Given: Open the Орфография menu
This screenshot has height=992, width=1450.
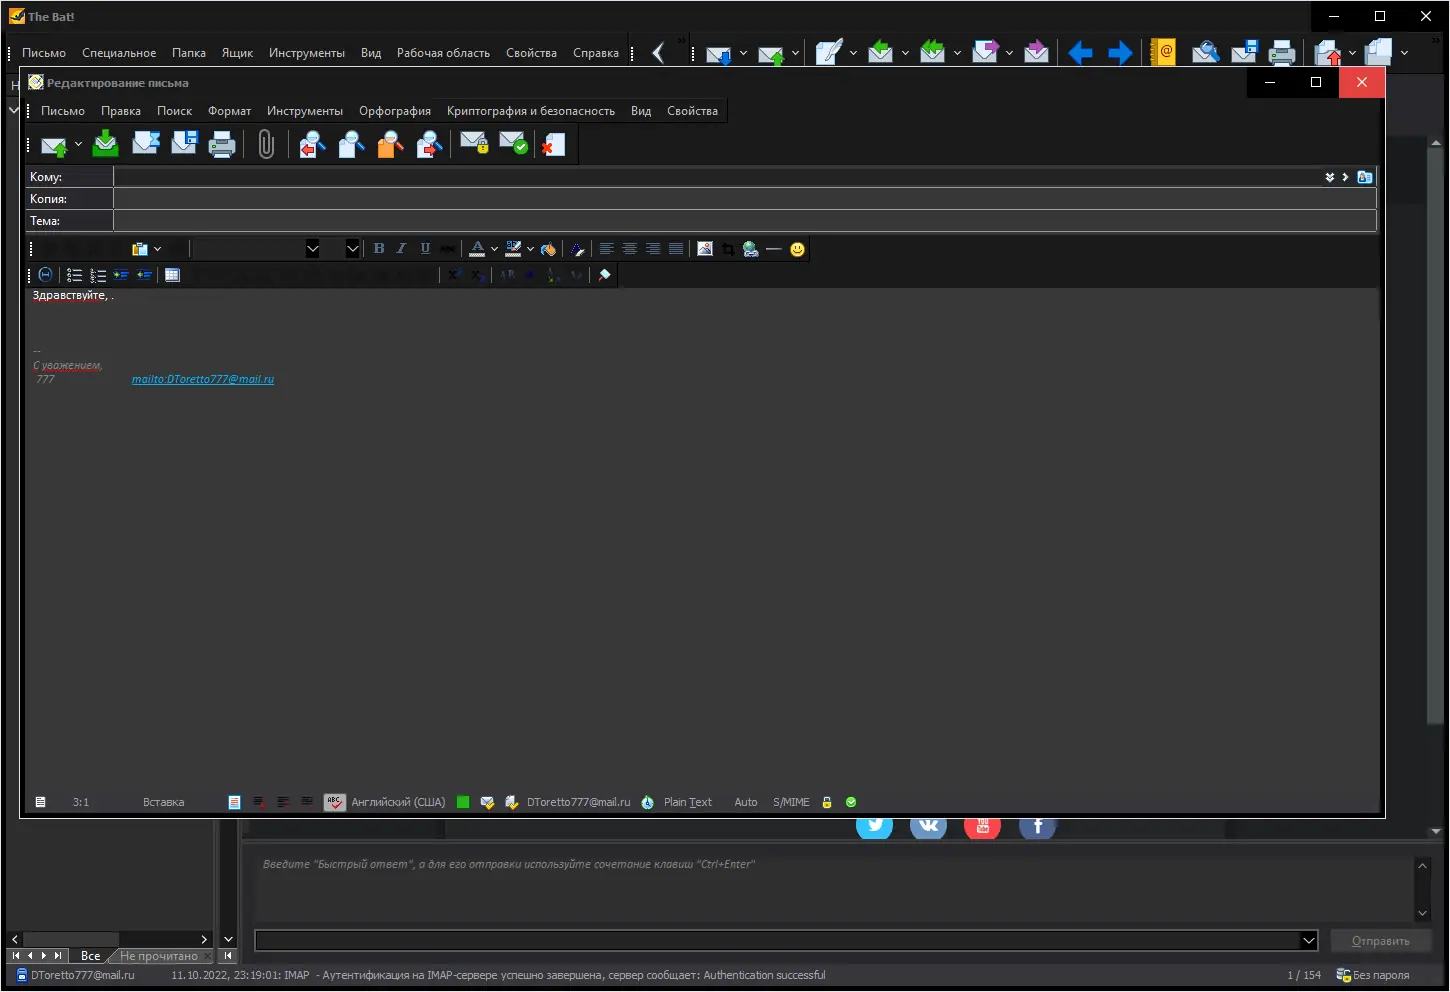Looking at the screenshot, I should pos(395,111).
